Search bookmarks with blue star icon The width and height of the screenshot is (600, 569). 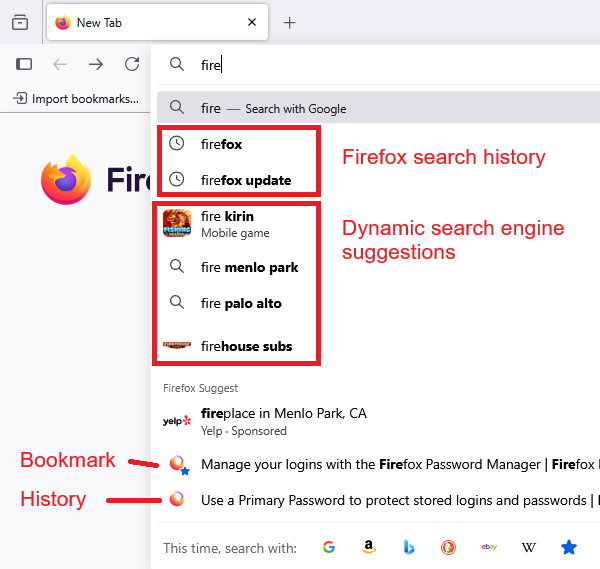click(x=569, y=547)
